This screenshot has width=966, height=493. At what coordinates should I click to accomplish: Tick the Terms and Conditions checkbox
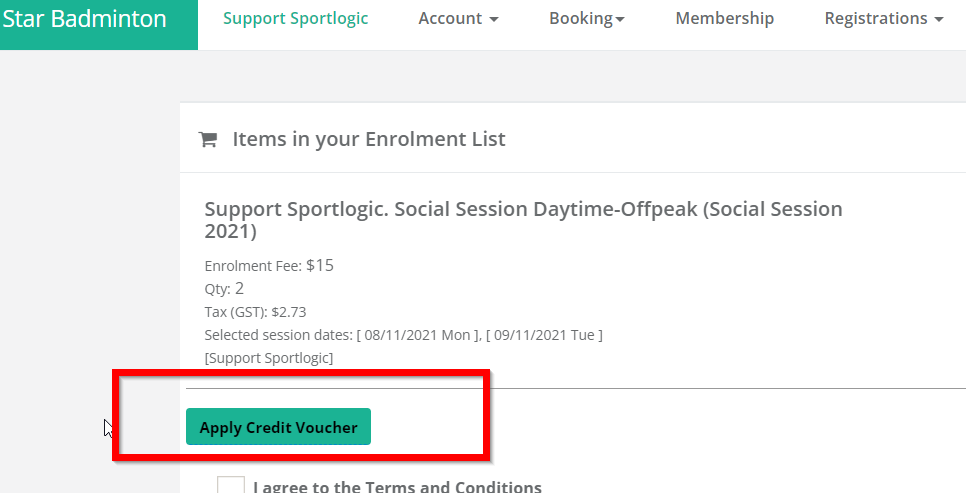[230, 485]
